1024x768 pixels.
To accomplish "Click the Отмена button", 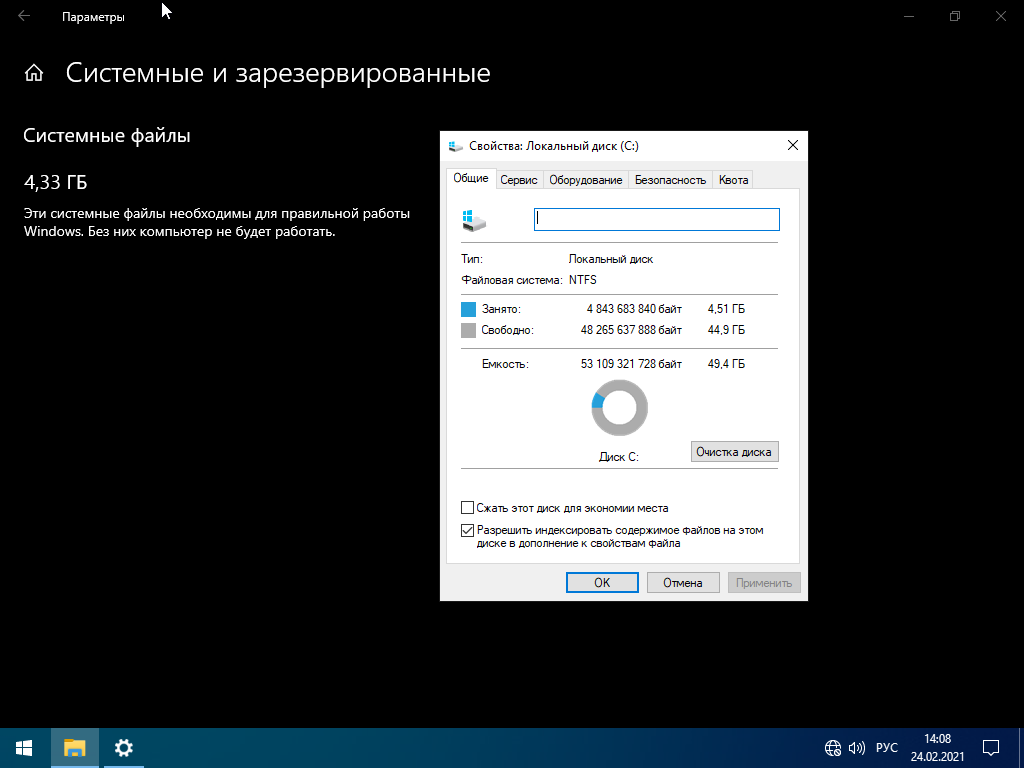I will pos(683,583).
